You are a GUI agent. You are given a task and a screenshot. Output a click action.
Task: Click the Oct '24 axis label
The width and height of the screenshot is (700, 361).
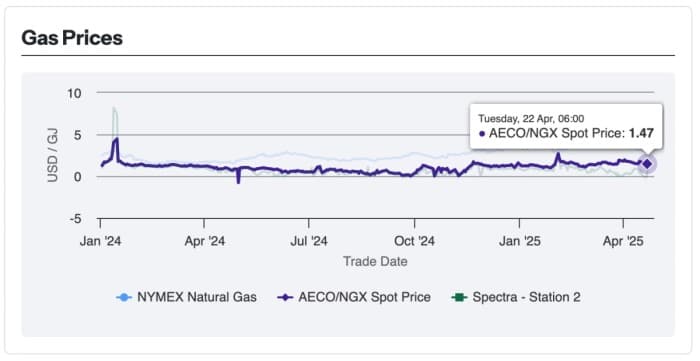click(x=414, y=241)
